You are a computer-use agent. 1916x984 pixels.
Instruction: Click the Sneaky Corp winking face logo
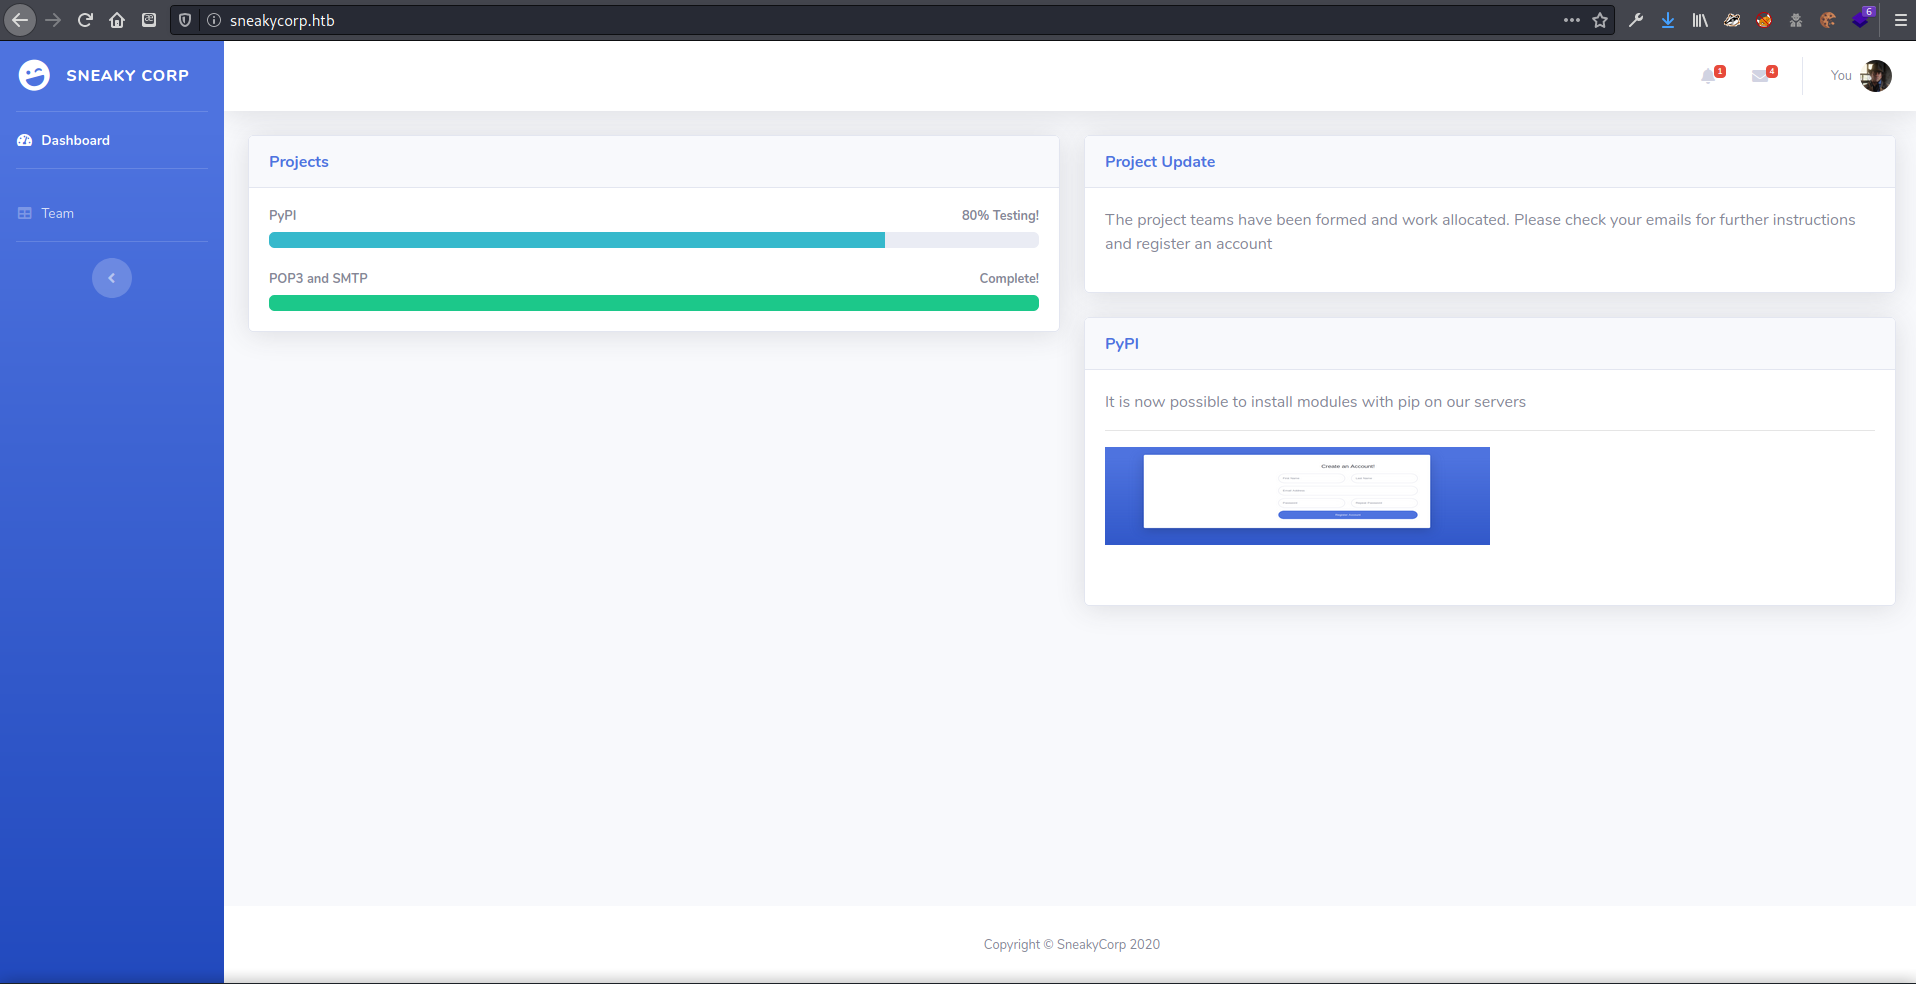[x=34, y=75]
